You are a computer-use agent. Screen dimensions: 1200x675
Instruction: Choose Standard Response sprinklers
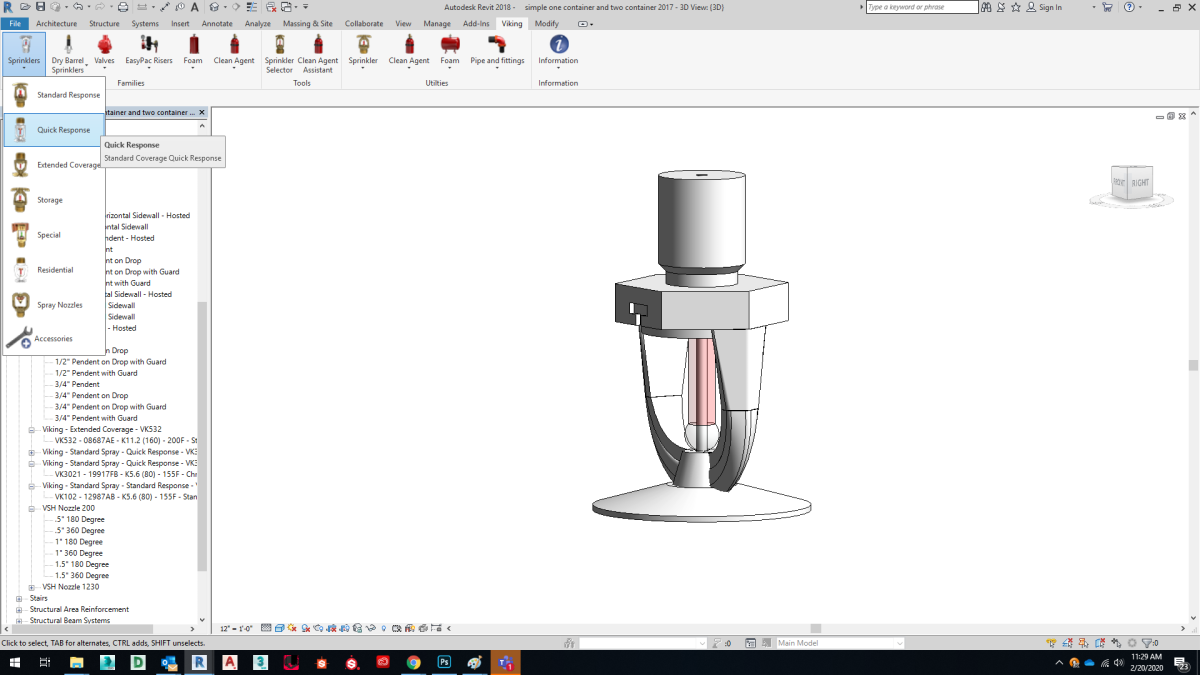[54, 95]
